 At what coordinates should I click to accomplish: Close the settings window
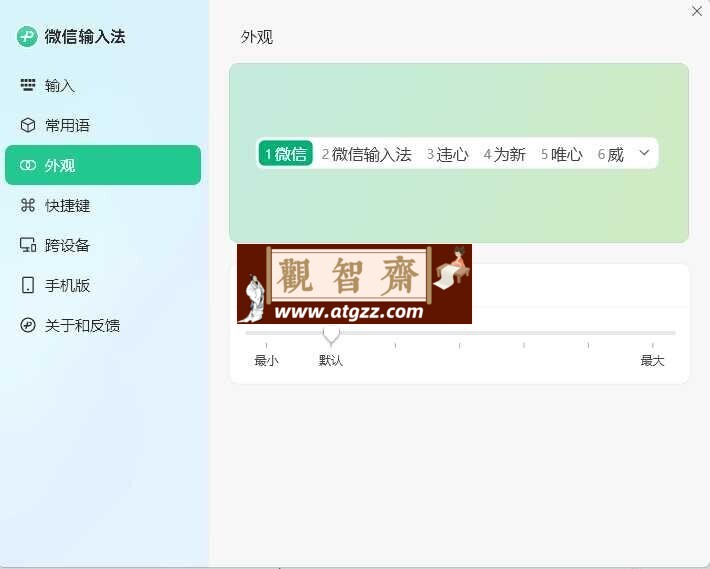point(696,11)
